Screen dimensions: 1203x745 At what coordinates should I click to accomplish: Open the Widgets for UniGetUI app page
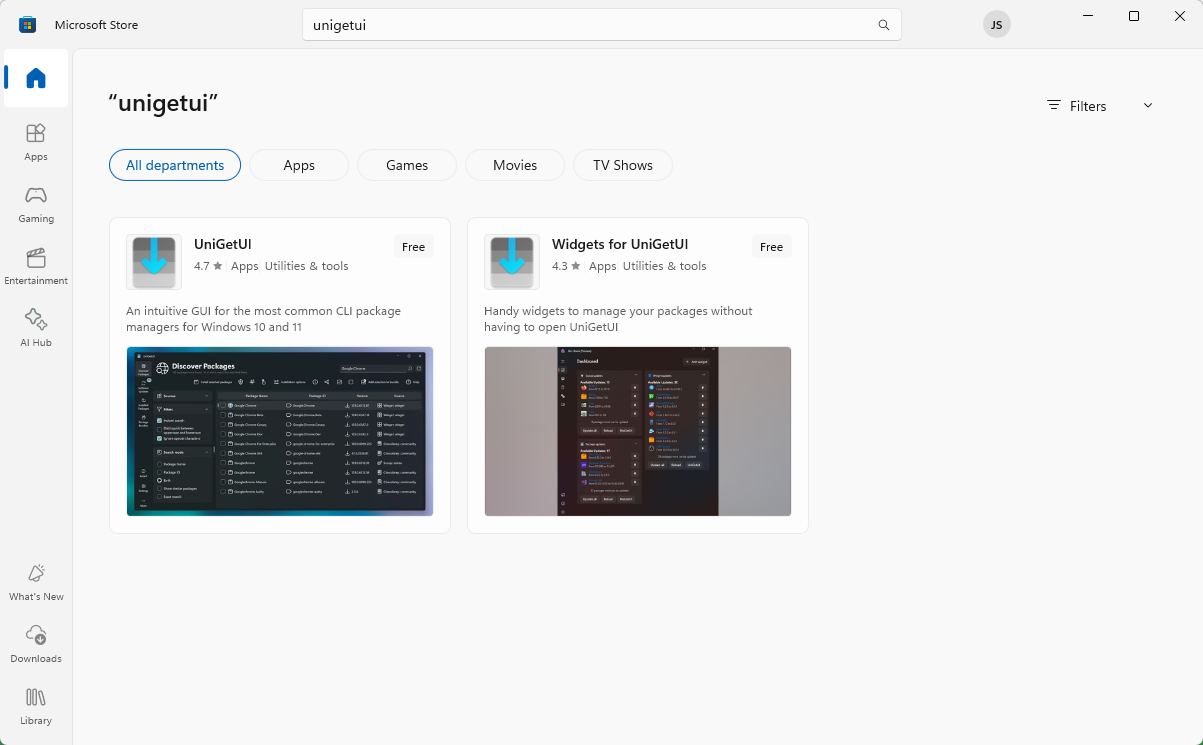point(620,244)
